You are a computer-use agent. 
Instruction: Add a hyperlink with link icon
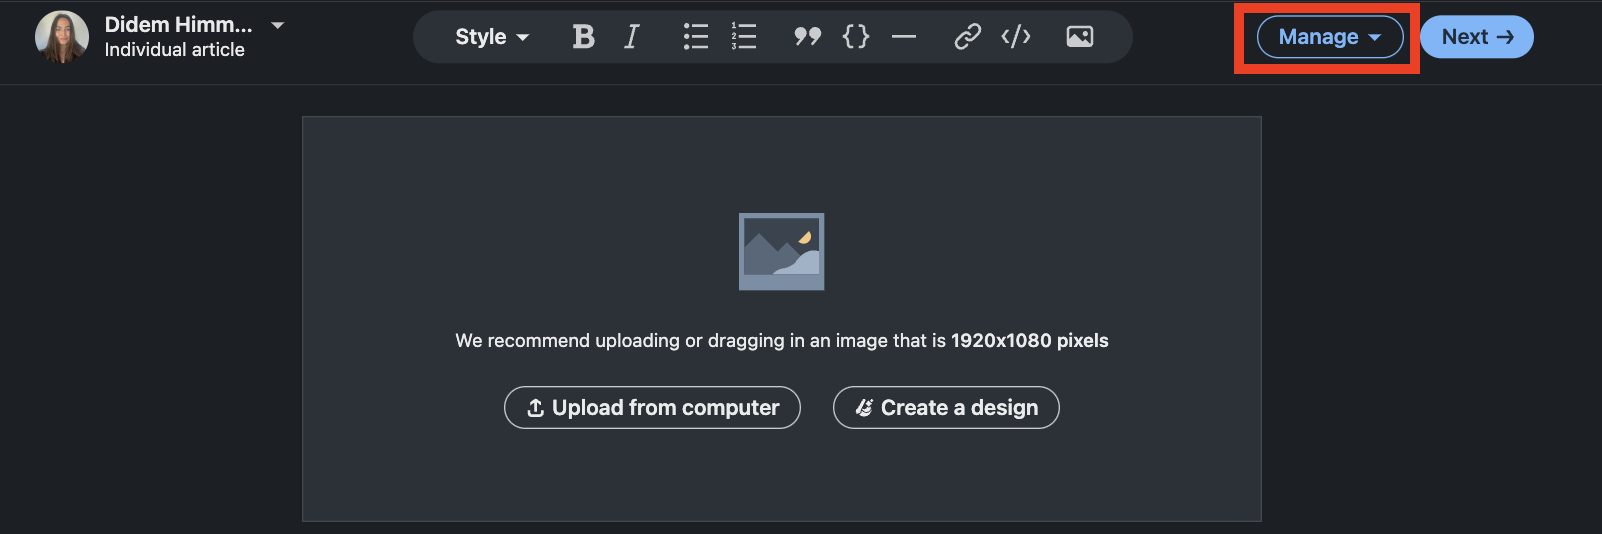(x=967, y=37)
